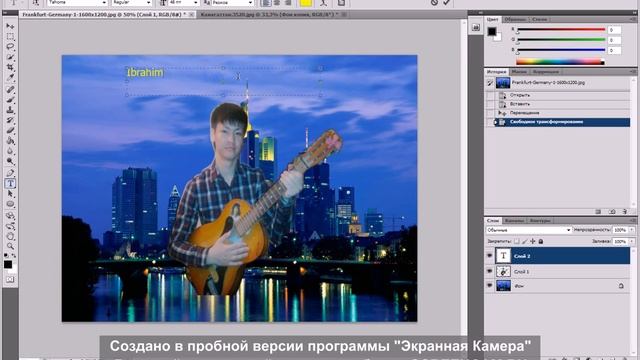Commit text edit with the checkmark
The width and height of the screenshot is (640, 360).
tap(447, 2)
